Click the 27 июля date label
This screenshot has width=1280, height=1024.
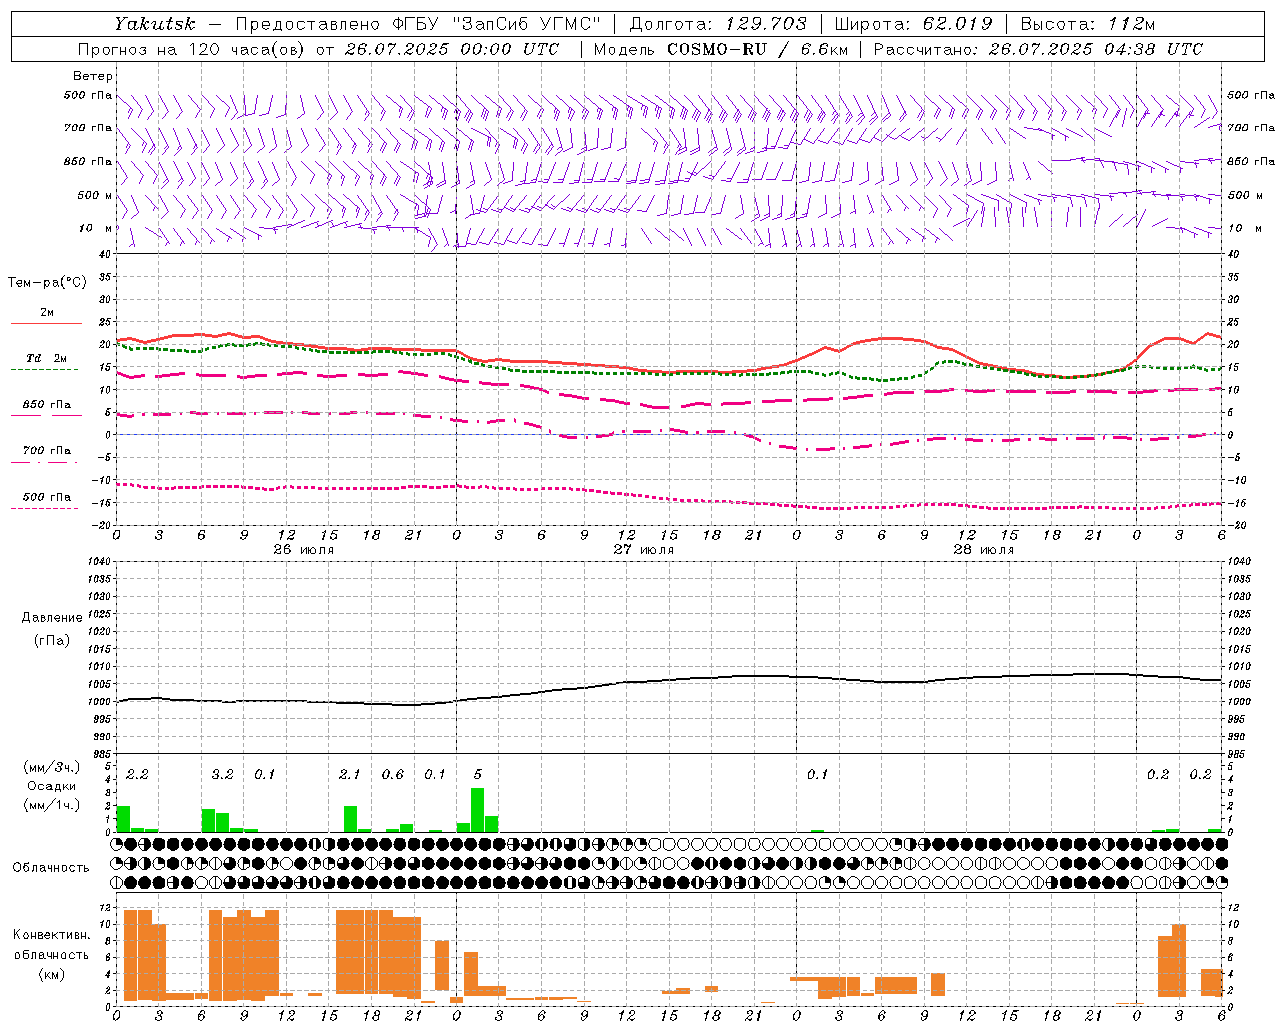[644, 550]
